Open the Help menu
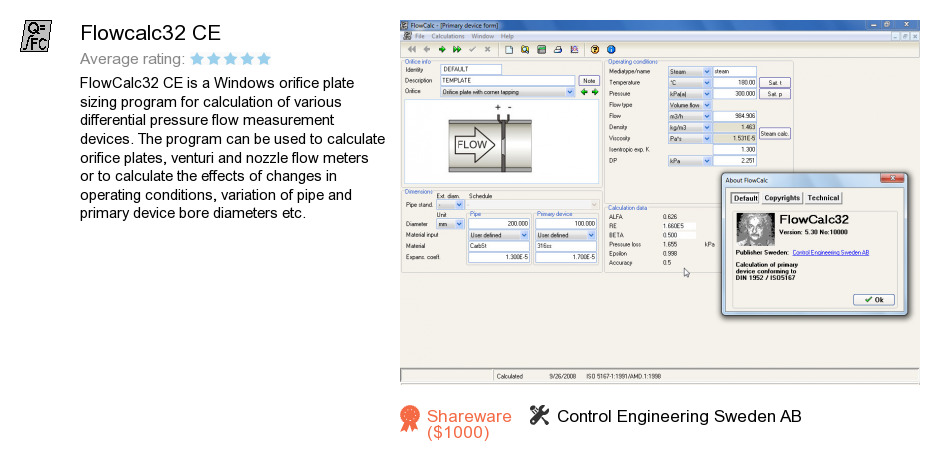Screen dimensions: 940x468 [x=507, y=37]
